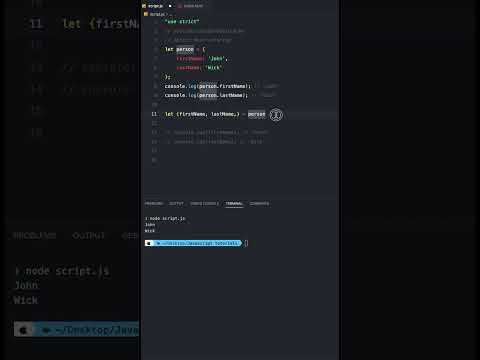Click the console.log(person.firstName) line
The height and width of the screenshot is (360, 480).
point(208,86)
